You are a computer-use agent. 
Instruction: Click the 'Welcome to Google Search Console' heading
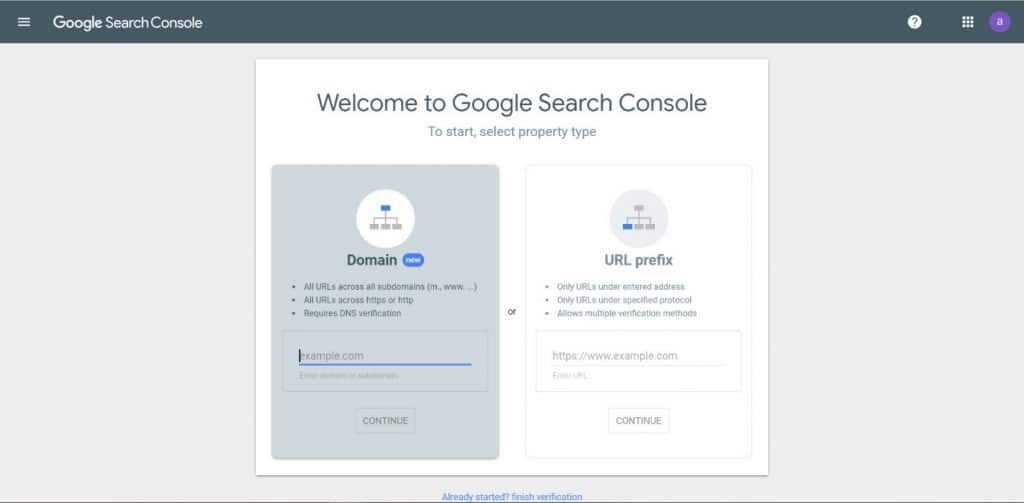click(x=512, y=103)
